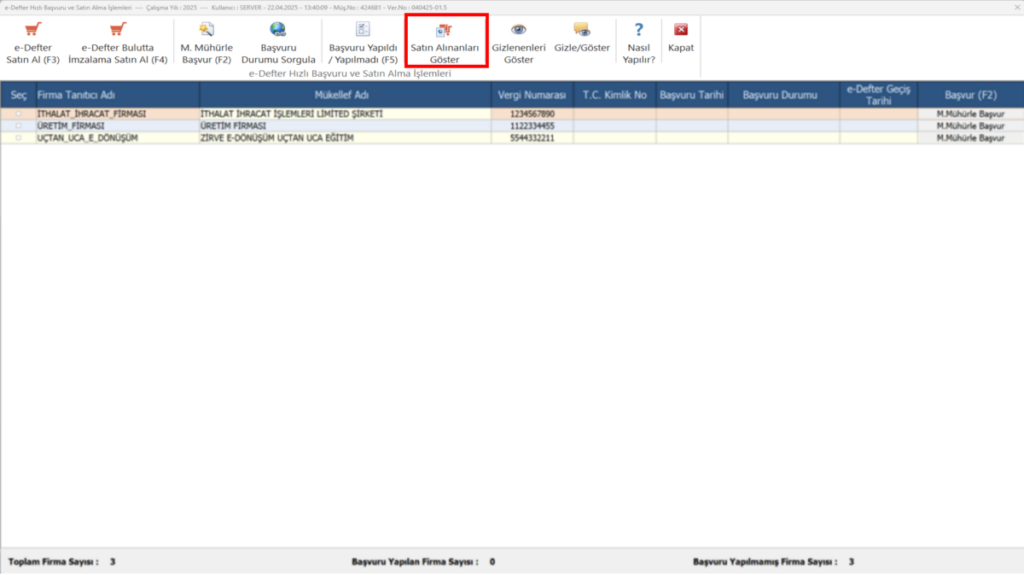Screen dimensions: 1024x575
Task: Check the box for ITHALAT_IHRACAT_FIRMASI row
Action: (18, 114)
